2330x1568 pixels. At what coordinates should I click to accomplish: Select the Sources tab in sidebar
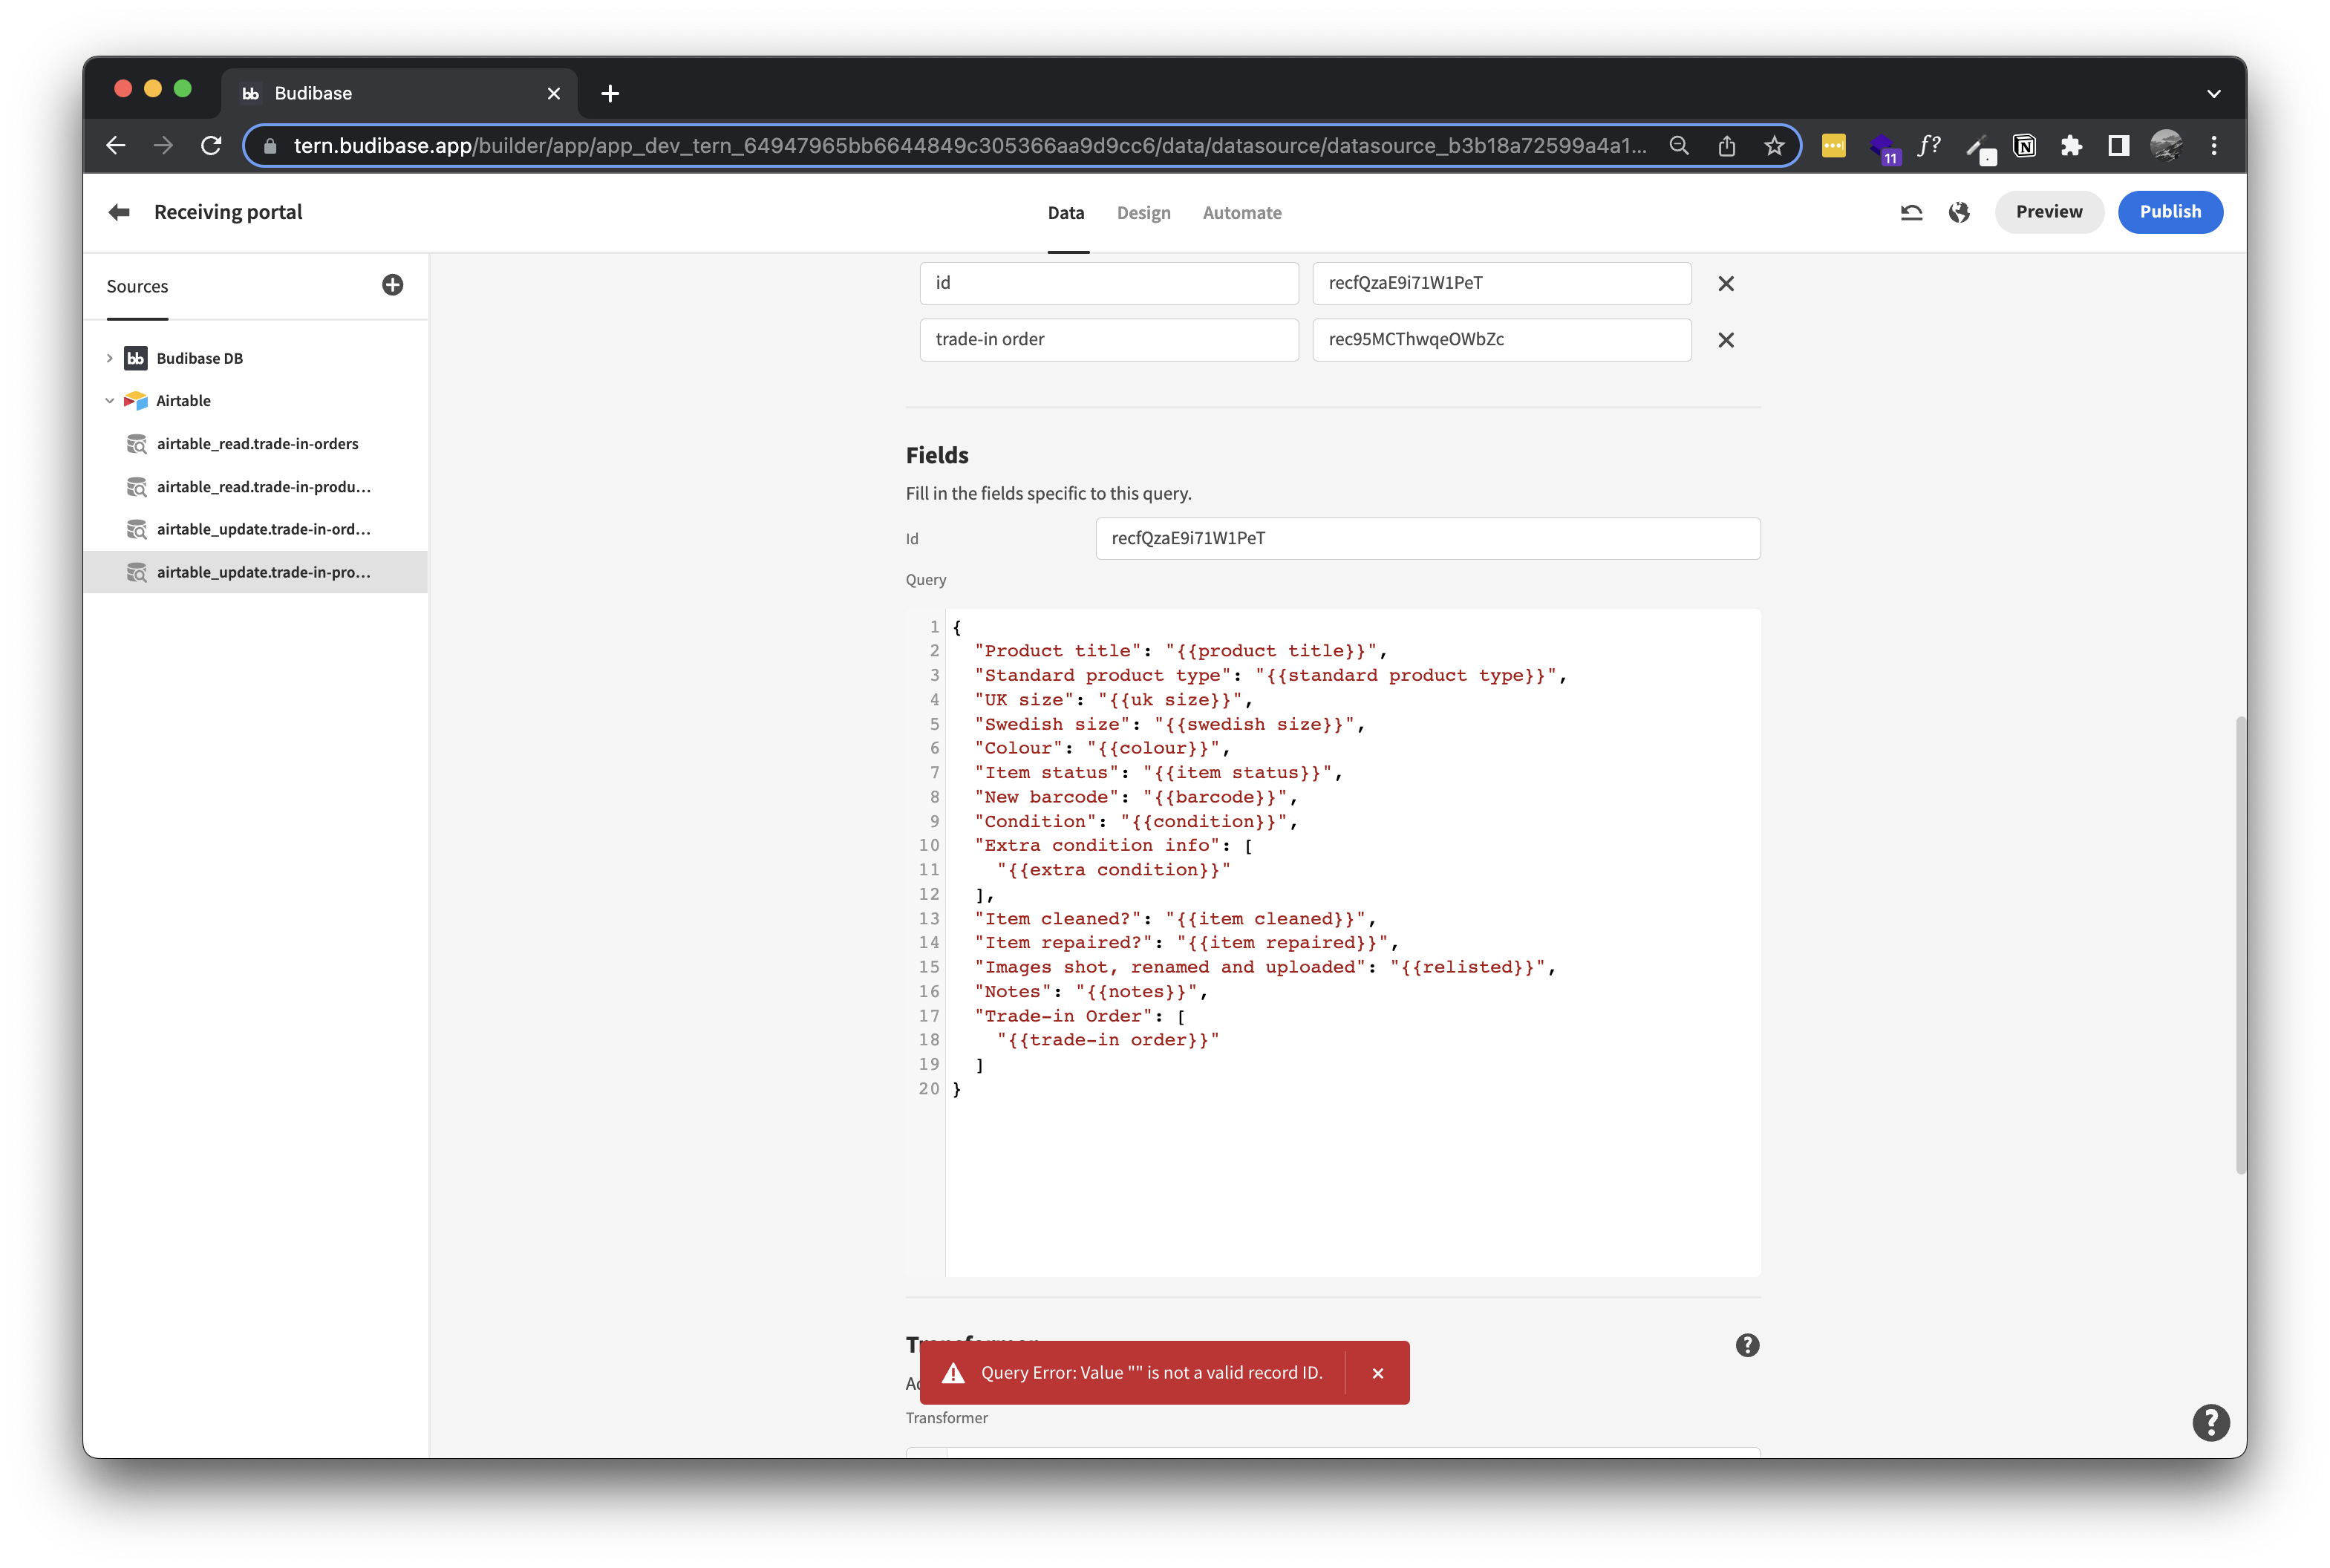point(137,286)
